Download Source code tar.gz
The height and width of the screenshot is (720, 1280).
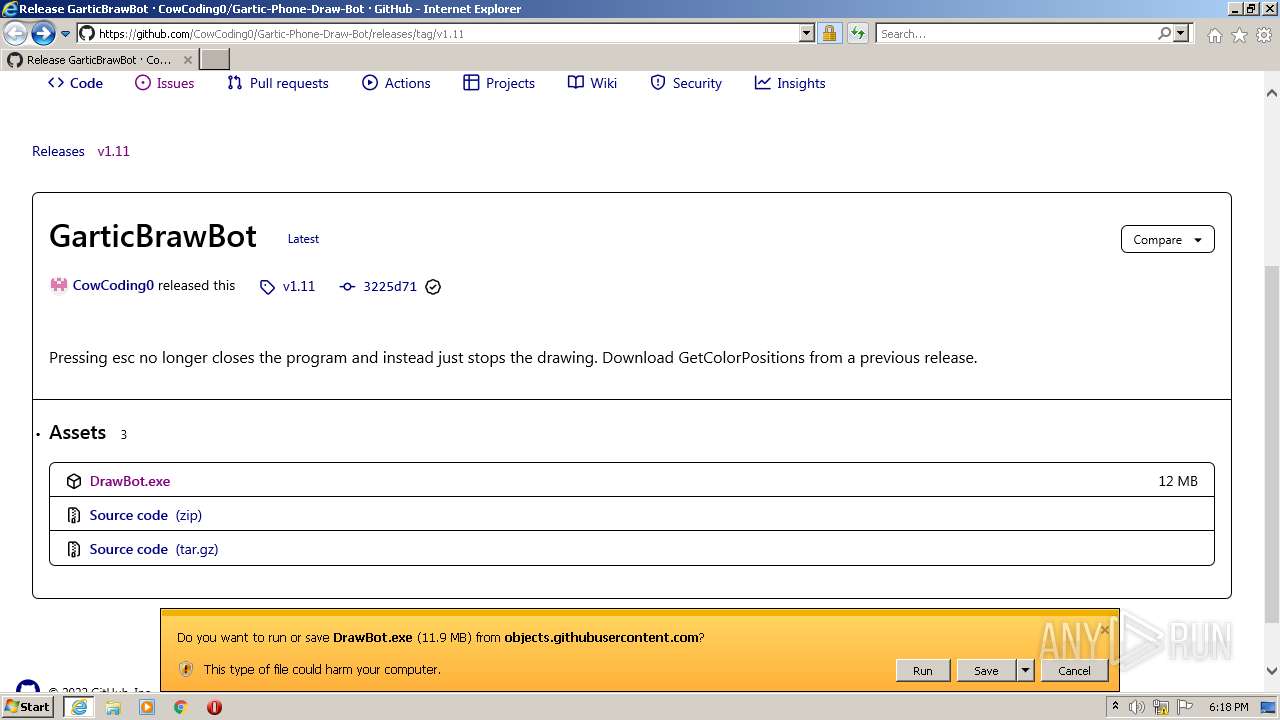(x=154, y=549)
